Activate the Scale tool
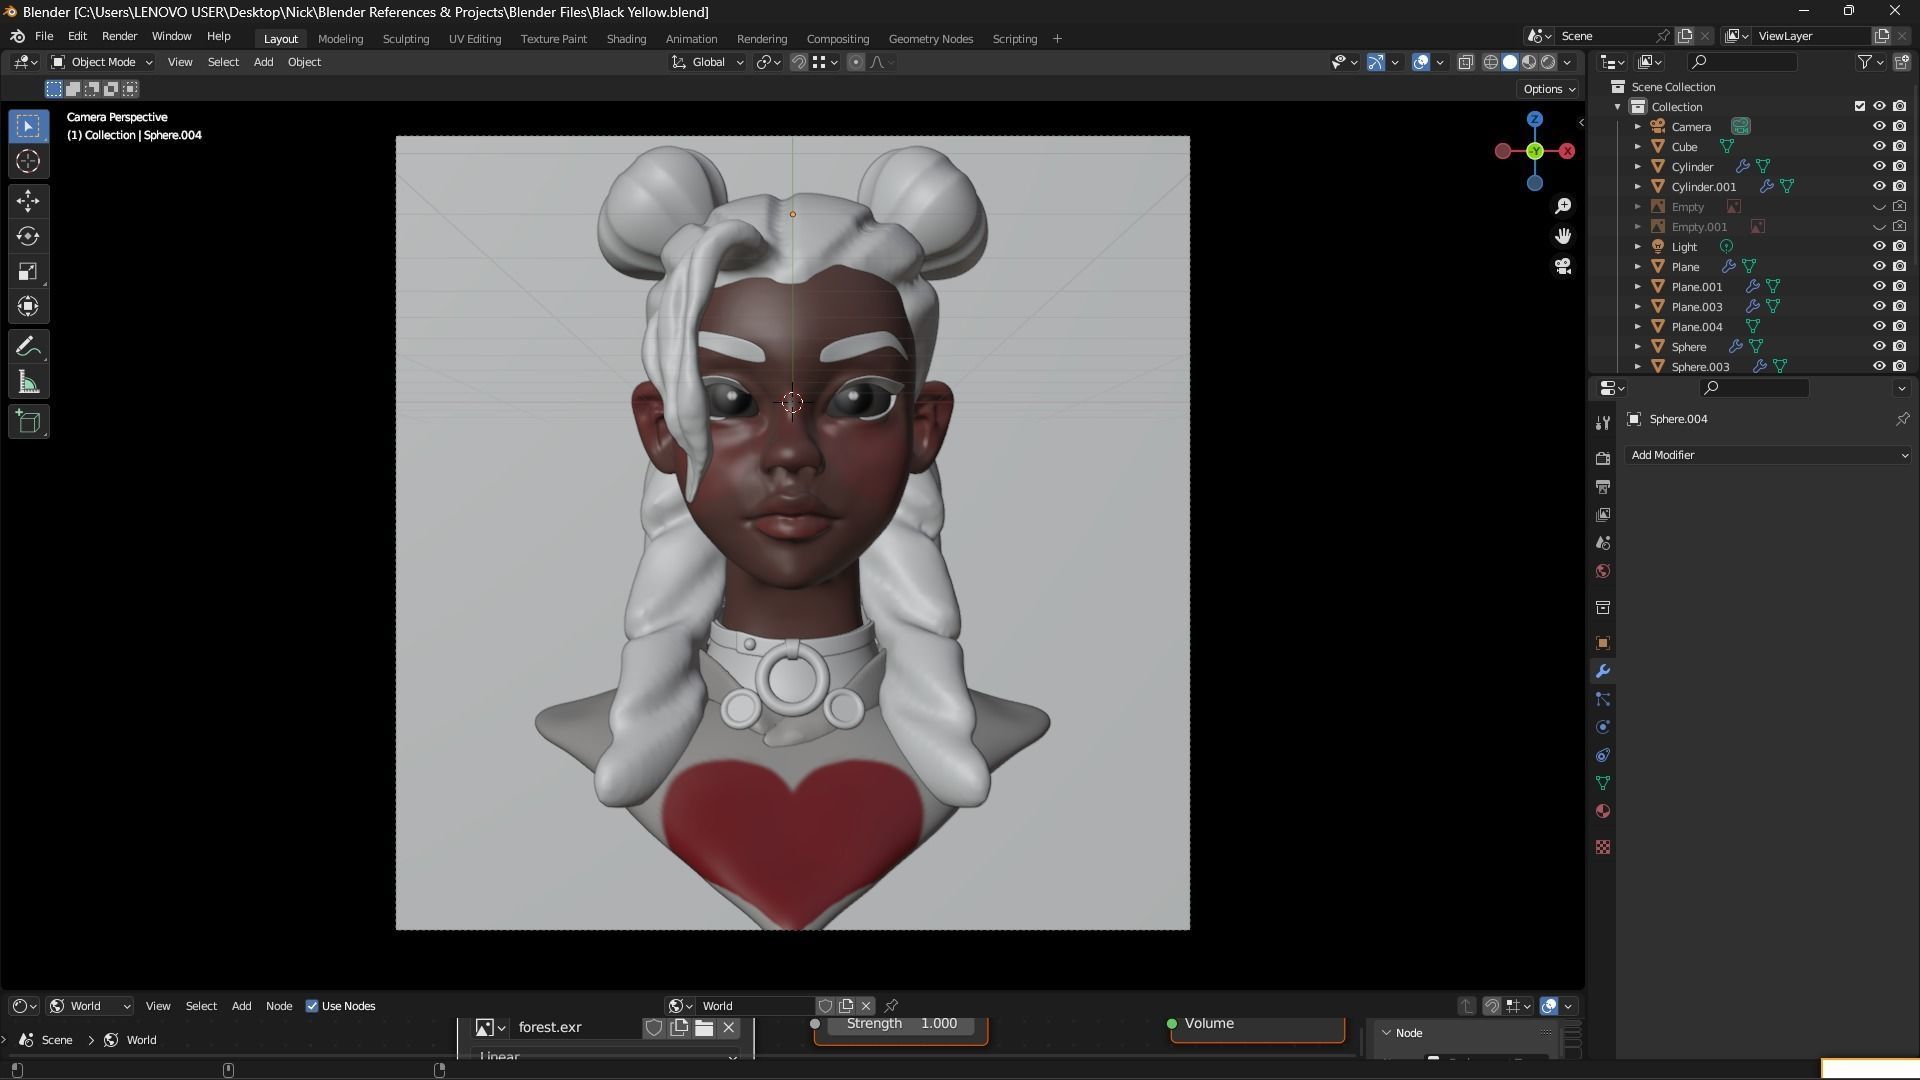 pos(28,272)
